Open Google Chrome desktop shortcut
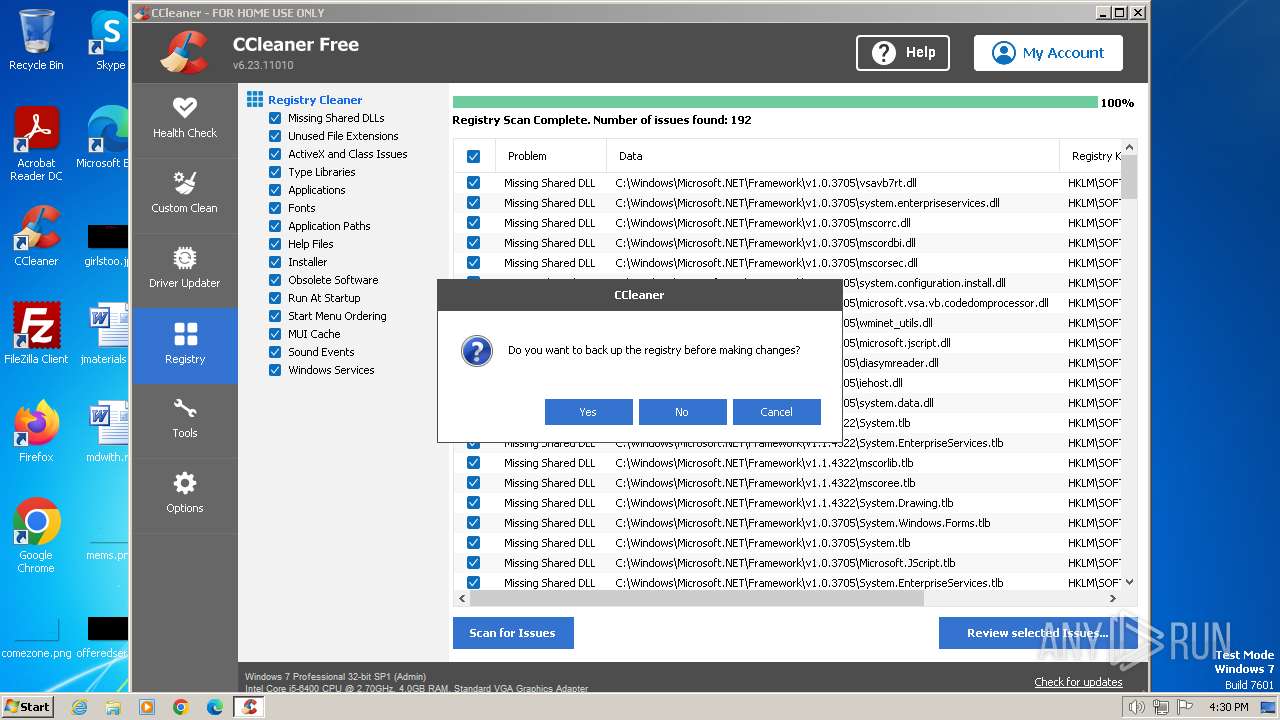1280x720 pixels. click(37, 536)
